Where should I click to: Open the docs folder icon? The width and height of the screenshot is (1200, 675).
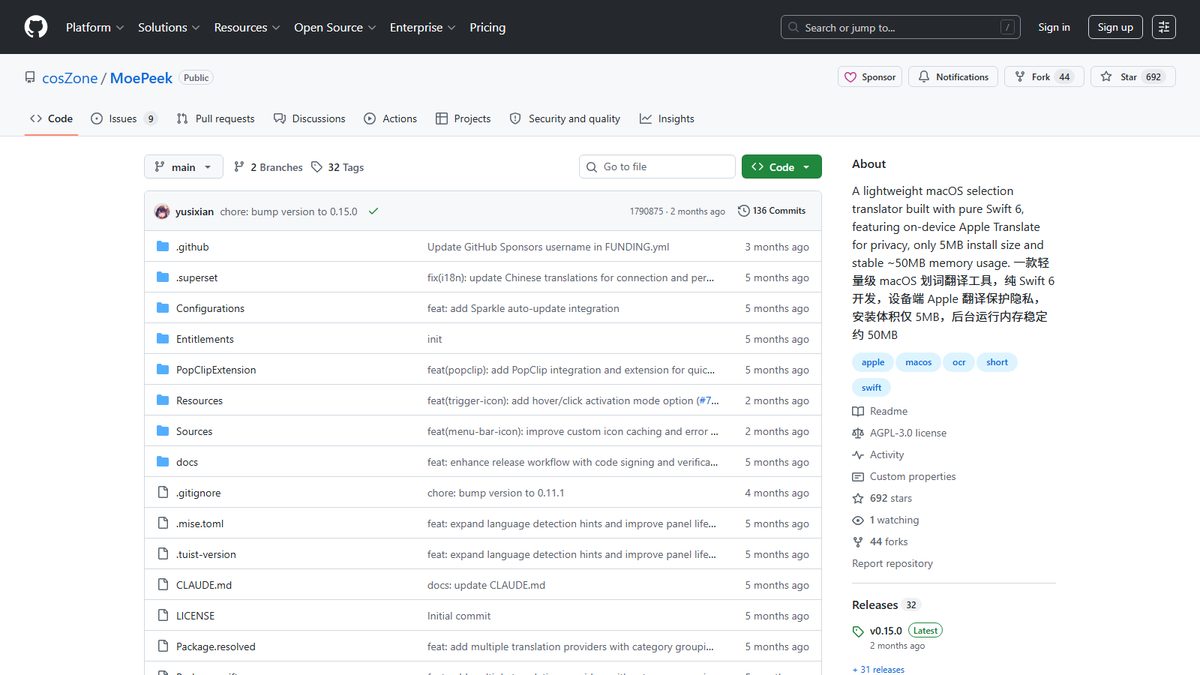click(163, 462)
